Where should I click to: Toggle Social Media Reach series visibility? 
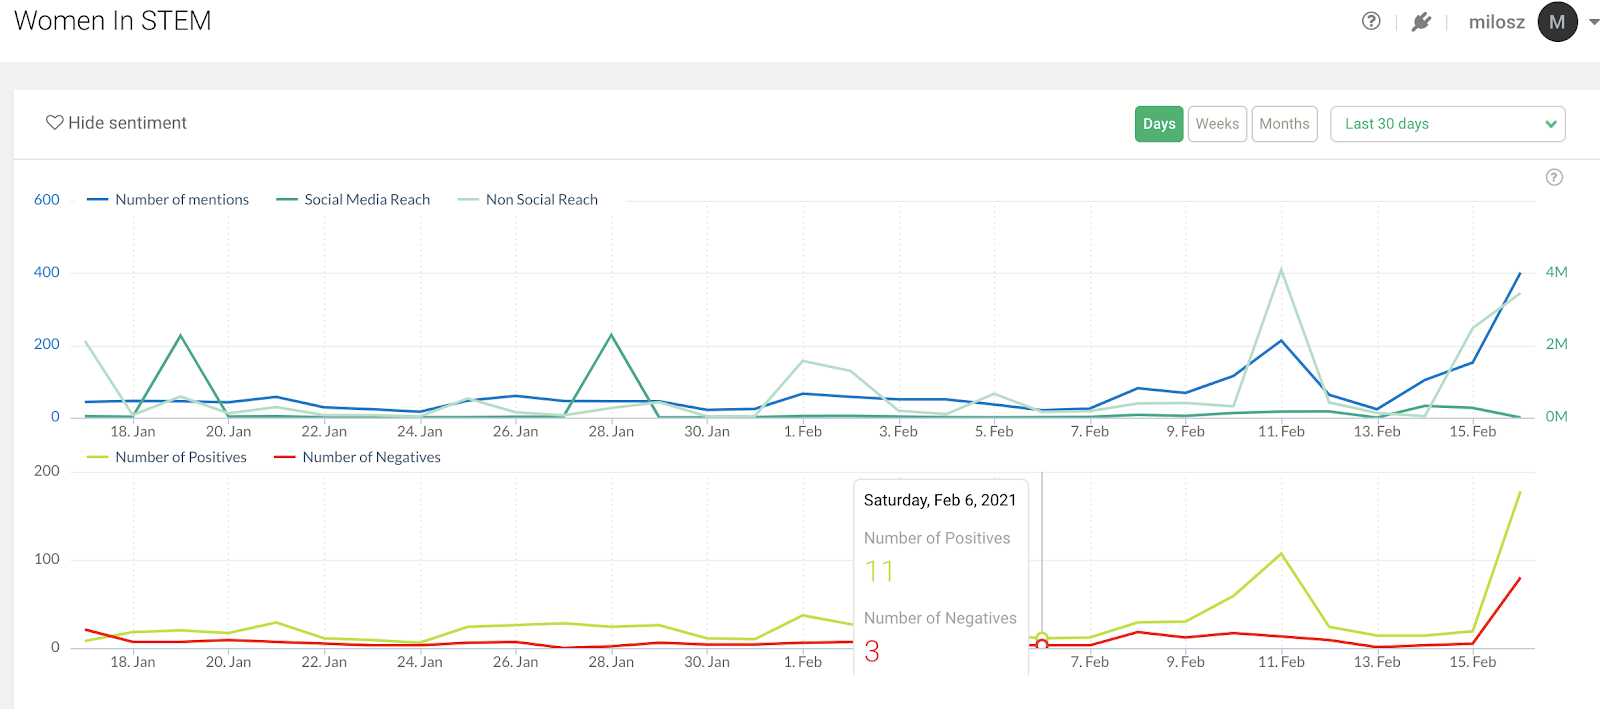pos(353,200)
